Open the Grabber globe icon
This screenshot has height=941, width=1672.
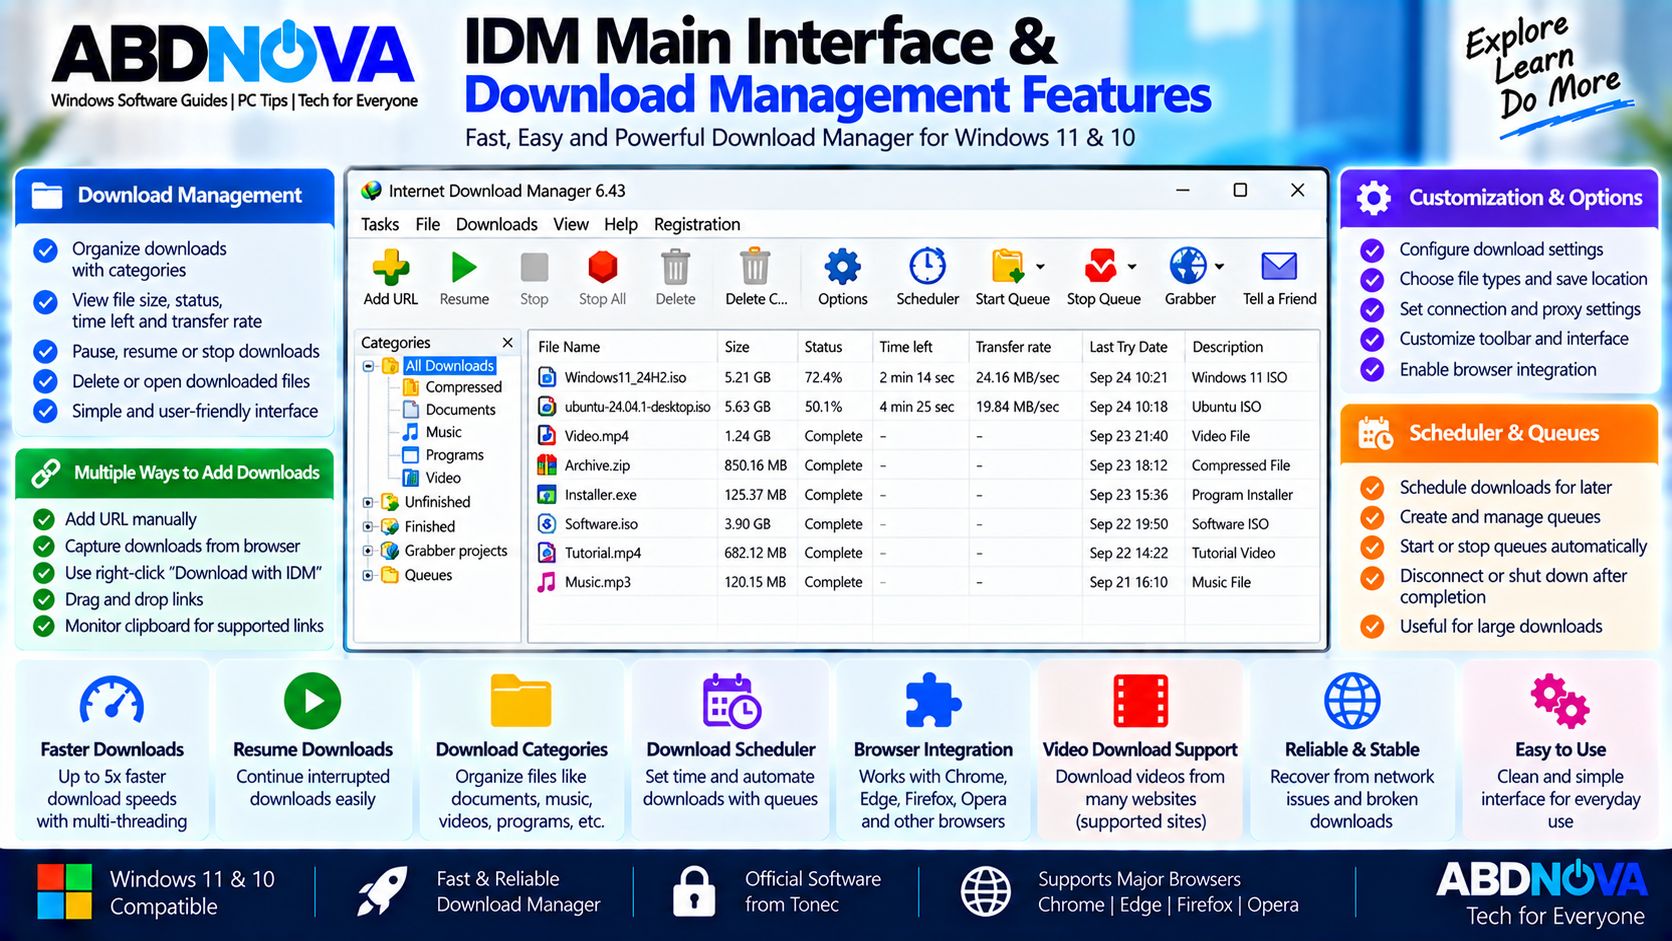click(1188, 267)
